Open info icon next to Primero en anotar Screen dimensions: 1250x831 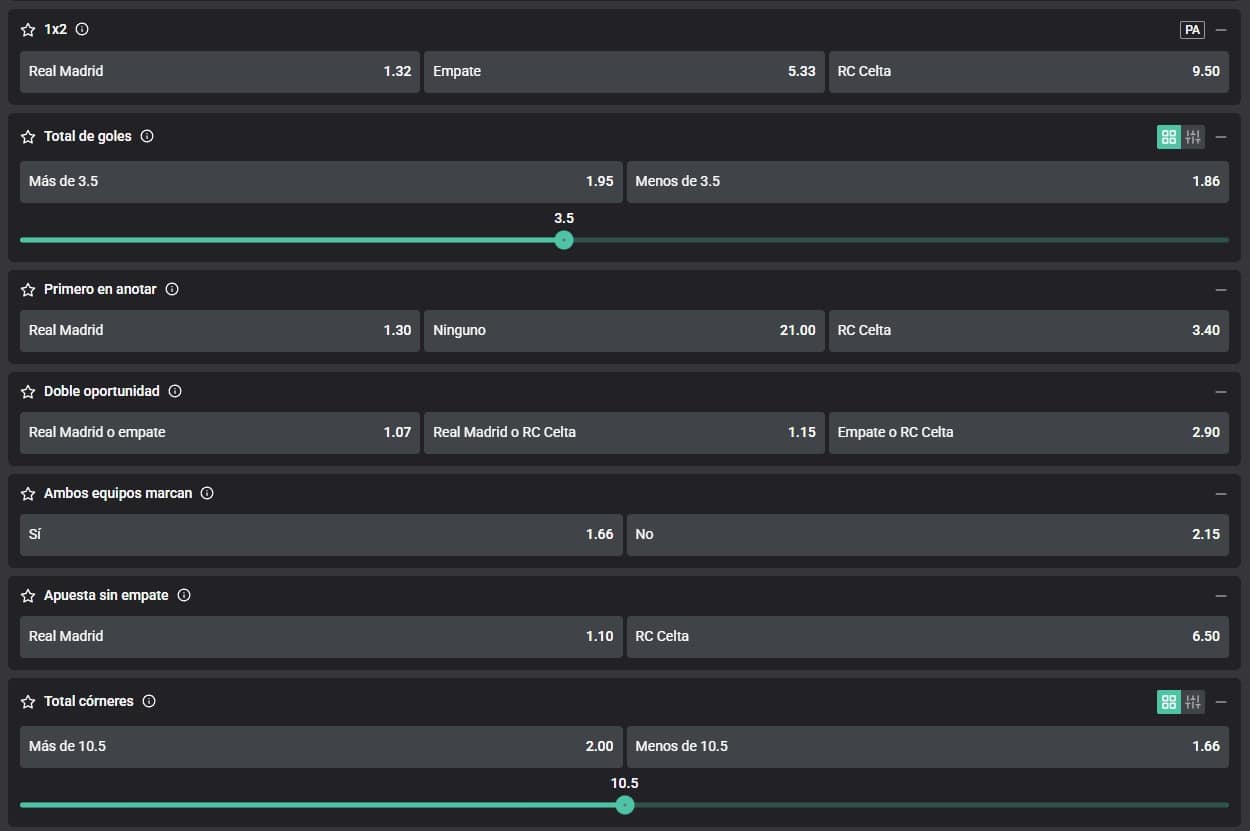coord(172,289)
